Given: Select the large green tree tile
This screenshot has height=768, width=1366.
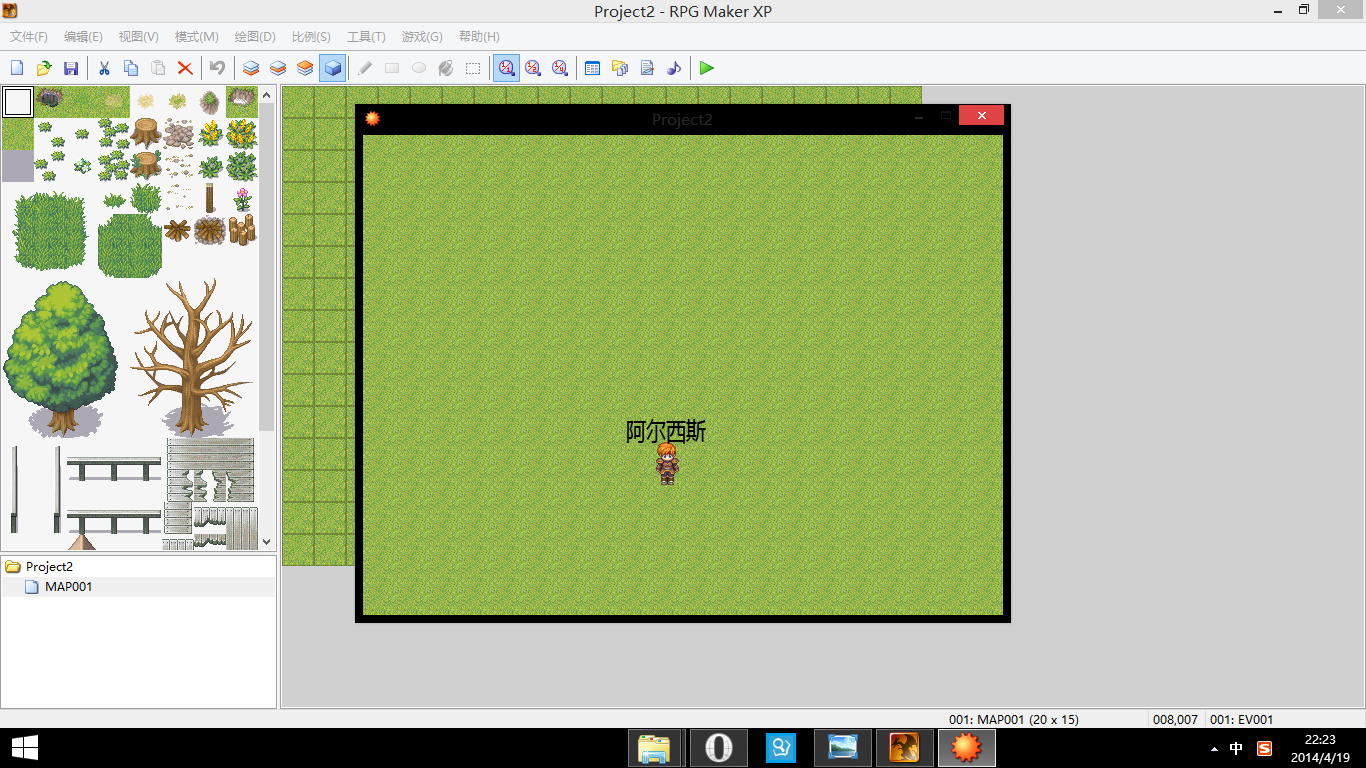Looking at the screenshot, I should (x=61, y=358).
